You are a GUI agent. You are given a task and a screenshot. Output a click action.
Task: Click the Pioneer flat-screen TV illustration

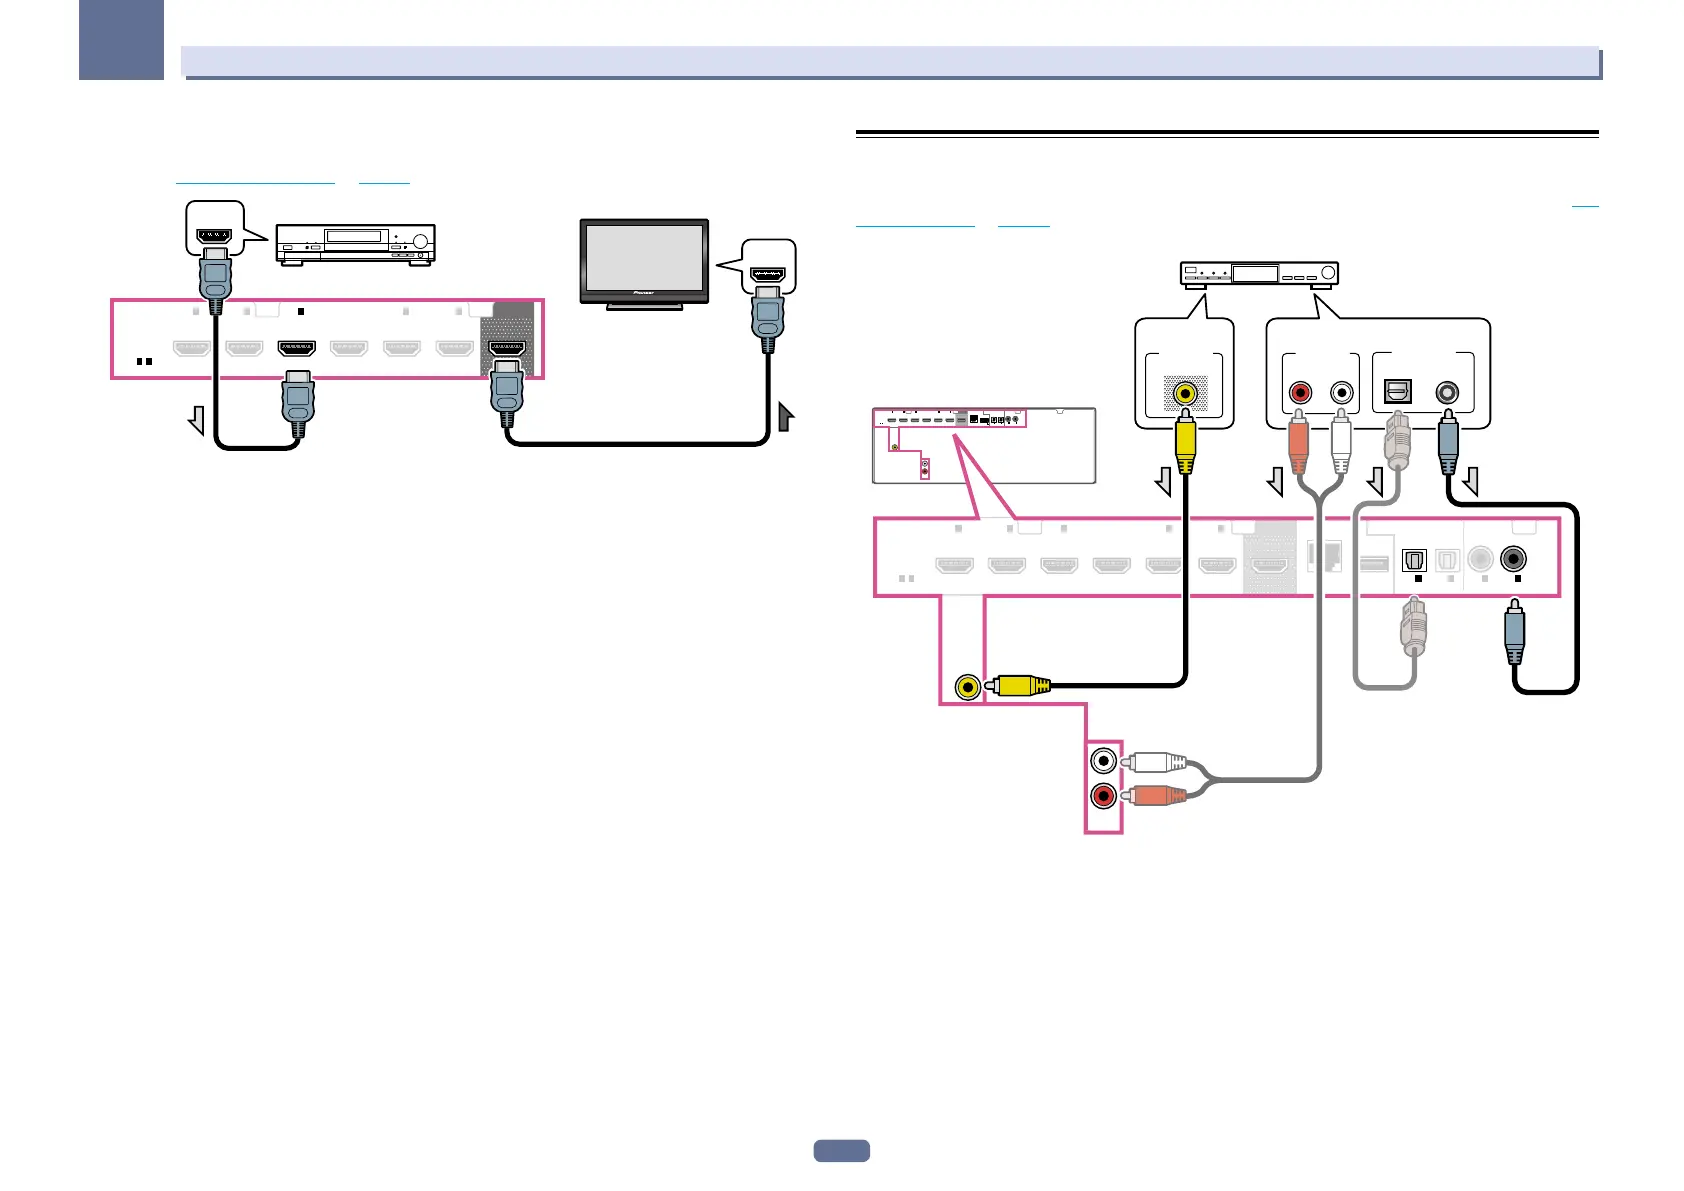pos(644,263)
